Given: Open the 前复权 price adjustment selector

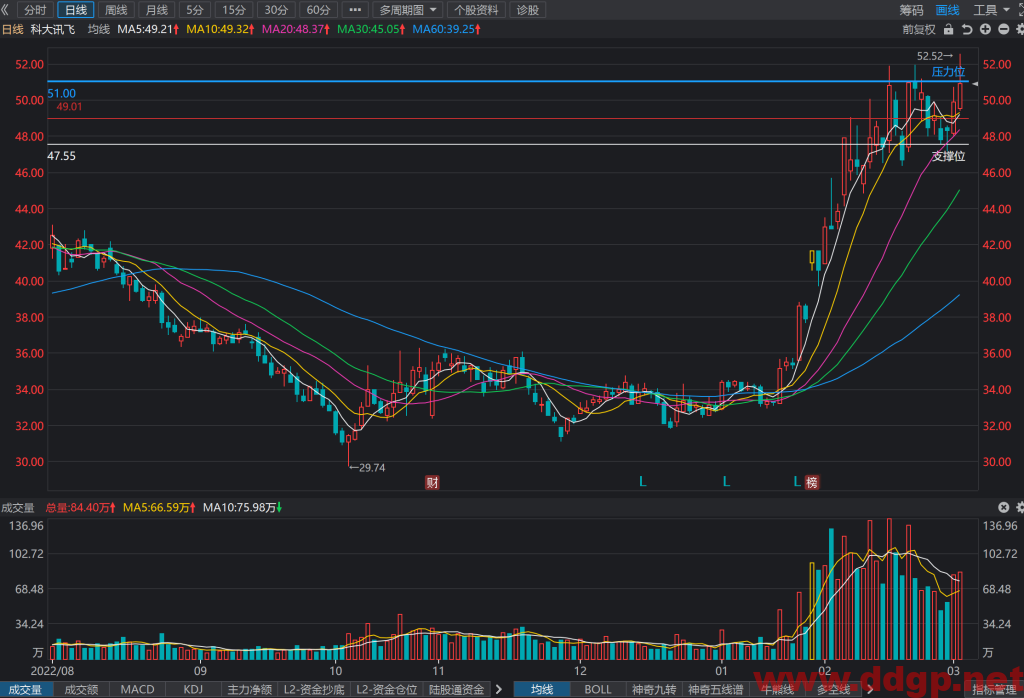Looking at the screenshot, I should pyautogui.click(x=919, y=29).
